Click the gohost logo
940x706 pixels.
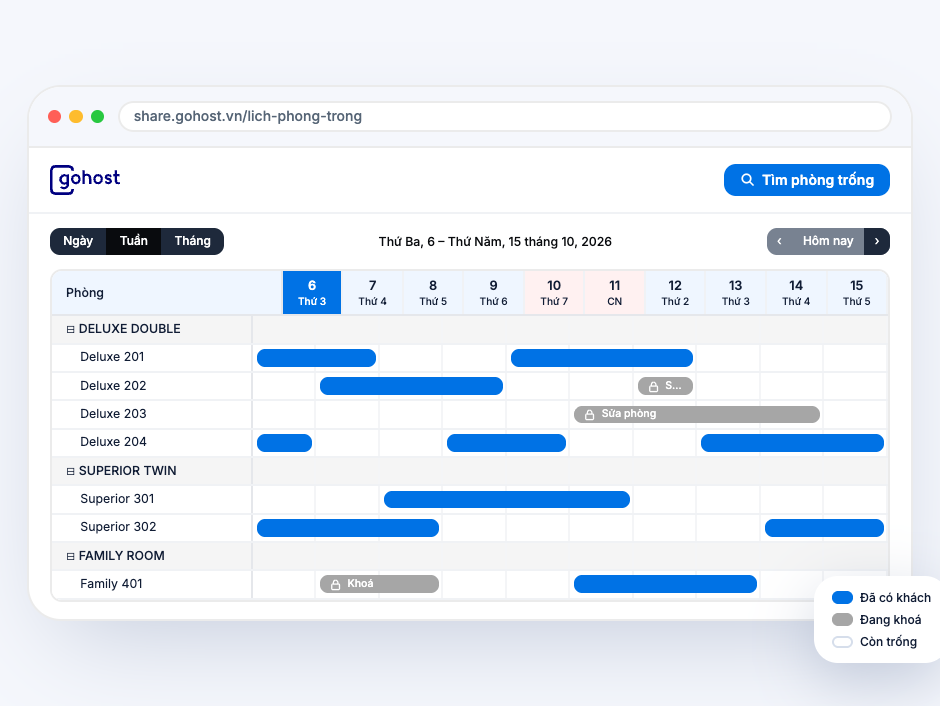click(x=85, y=180)
